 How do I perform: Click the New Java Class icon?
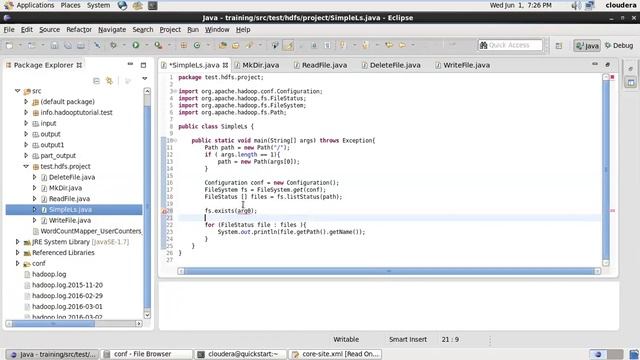coord(197,45)
